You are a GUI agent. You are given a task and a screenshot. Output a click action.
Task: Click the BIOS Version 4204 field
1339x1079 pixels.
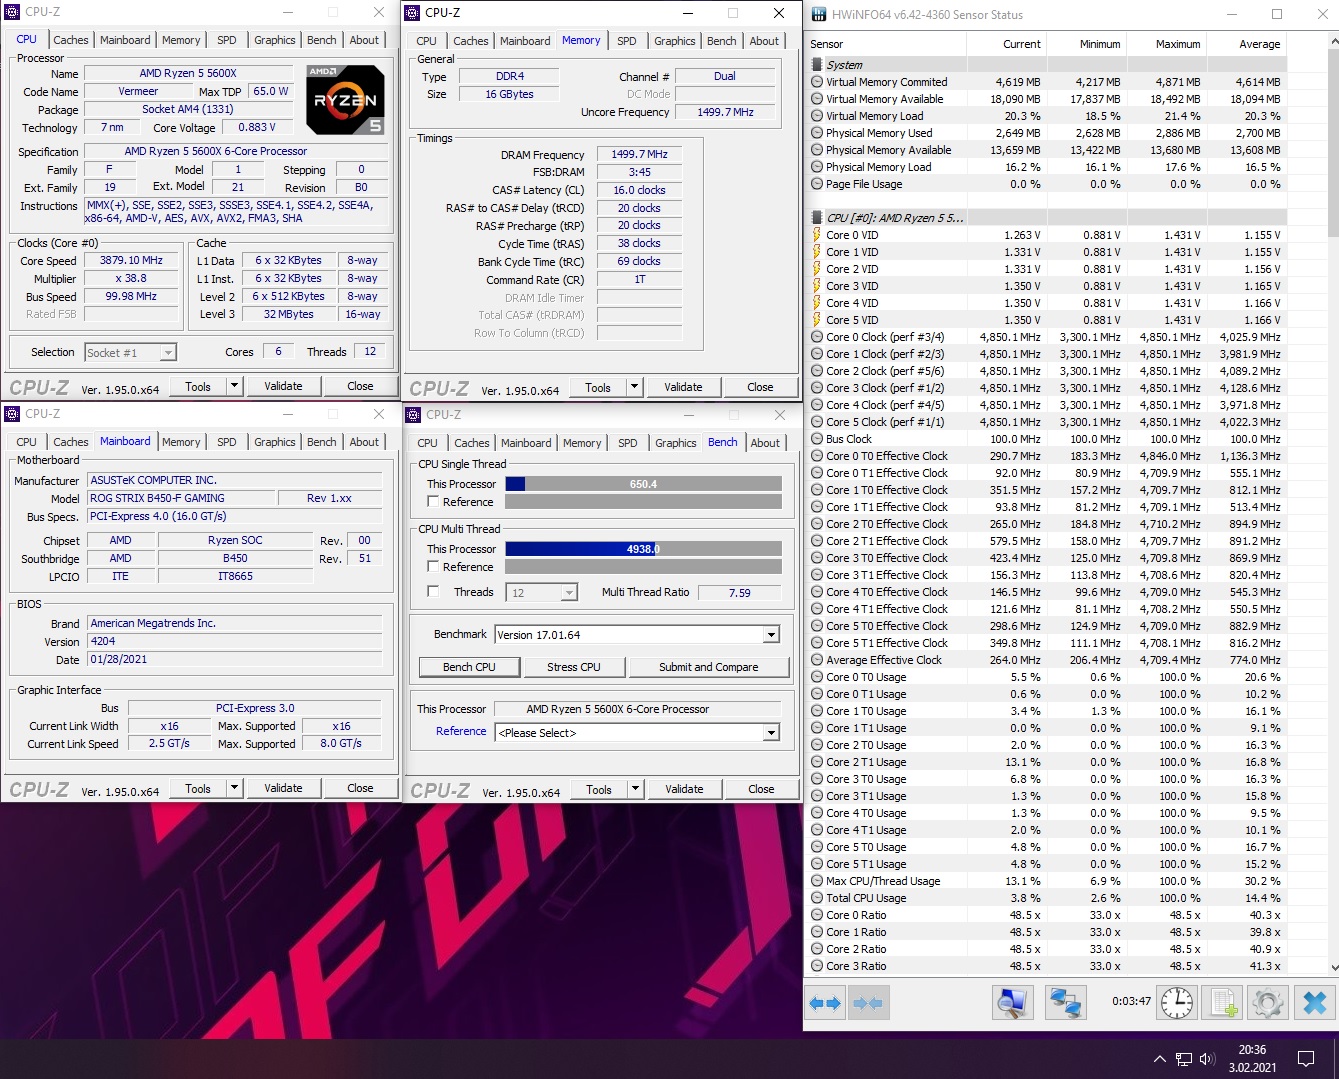[234, 641]
